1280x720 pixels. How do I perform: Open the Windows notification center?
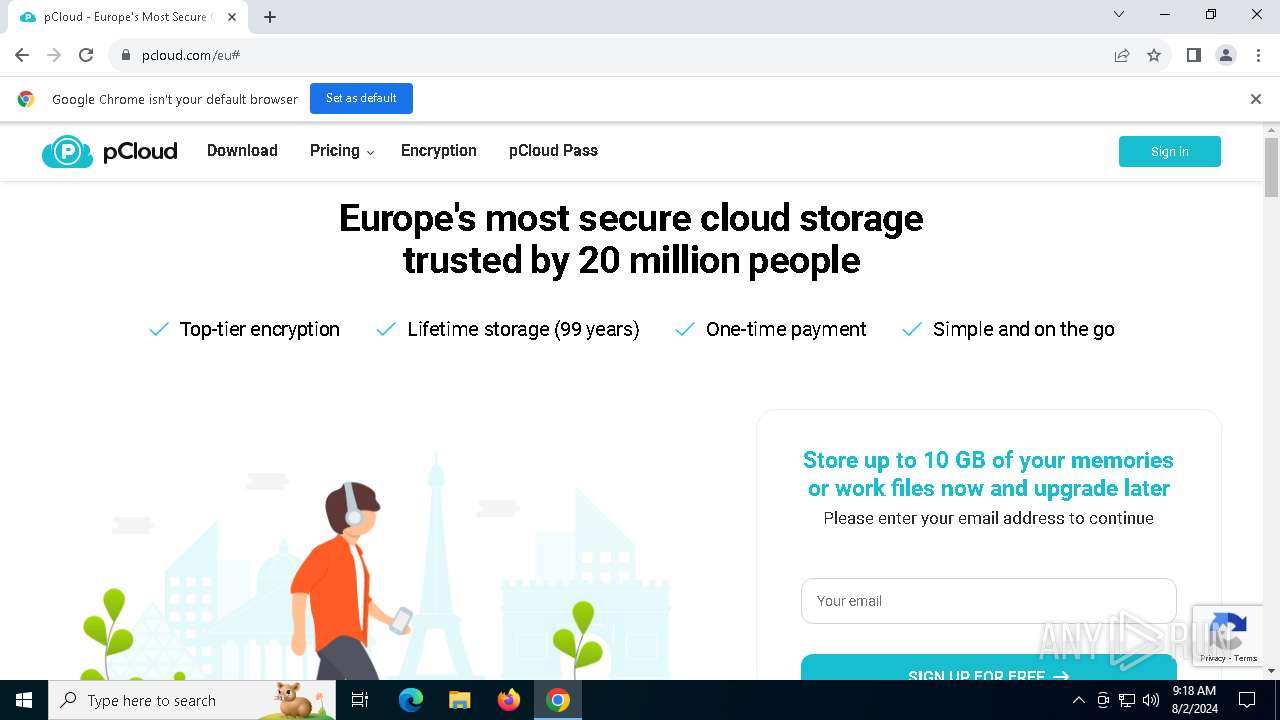(1247, 700)
